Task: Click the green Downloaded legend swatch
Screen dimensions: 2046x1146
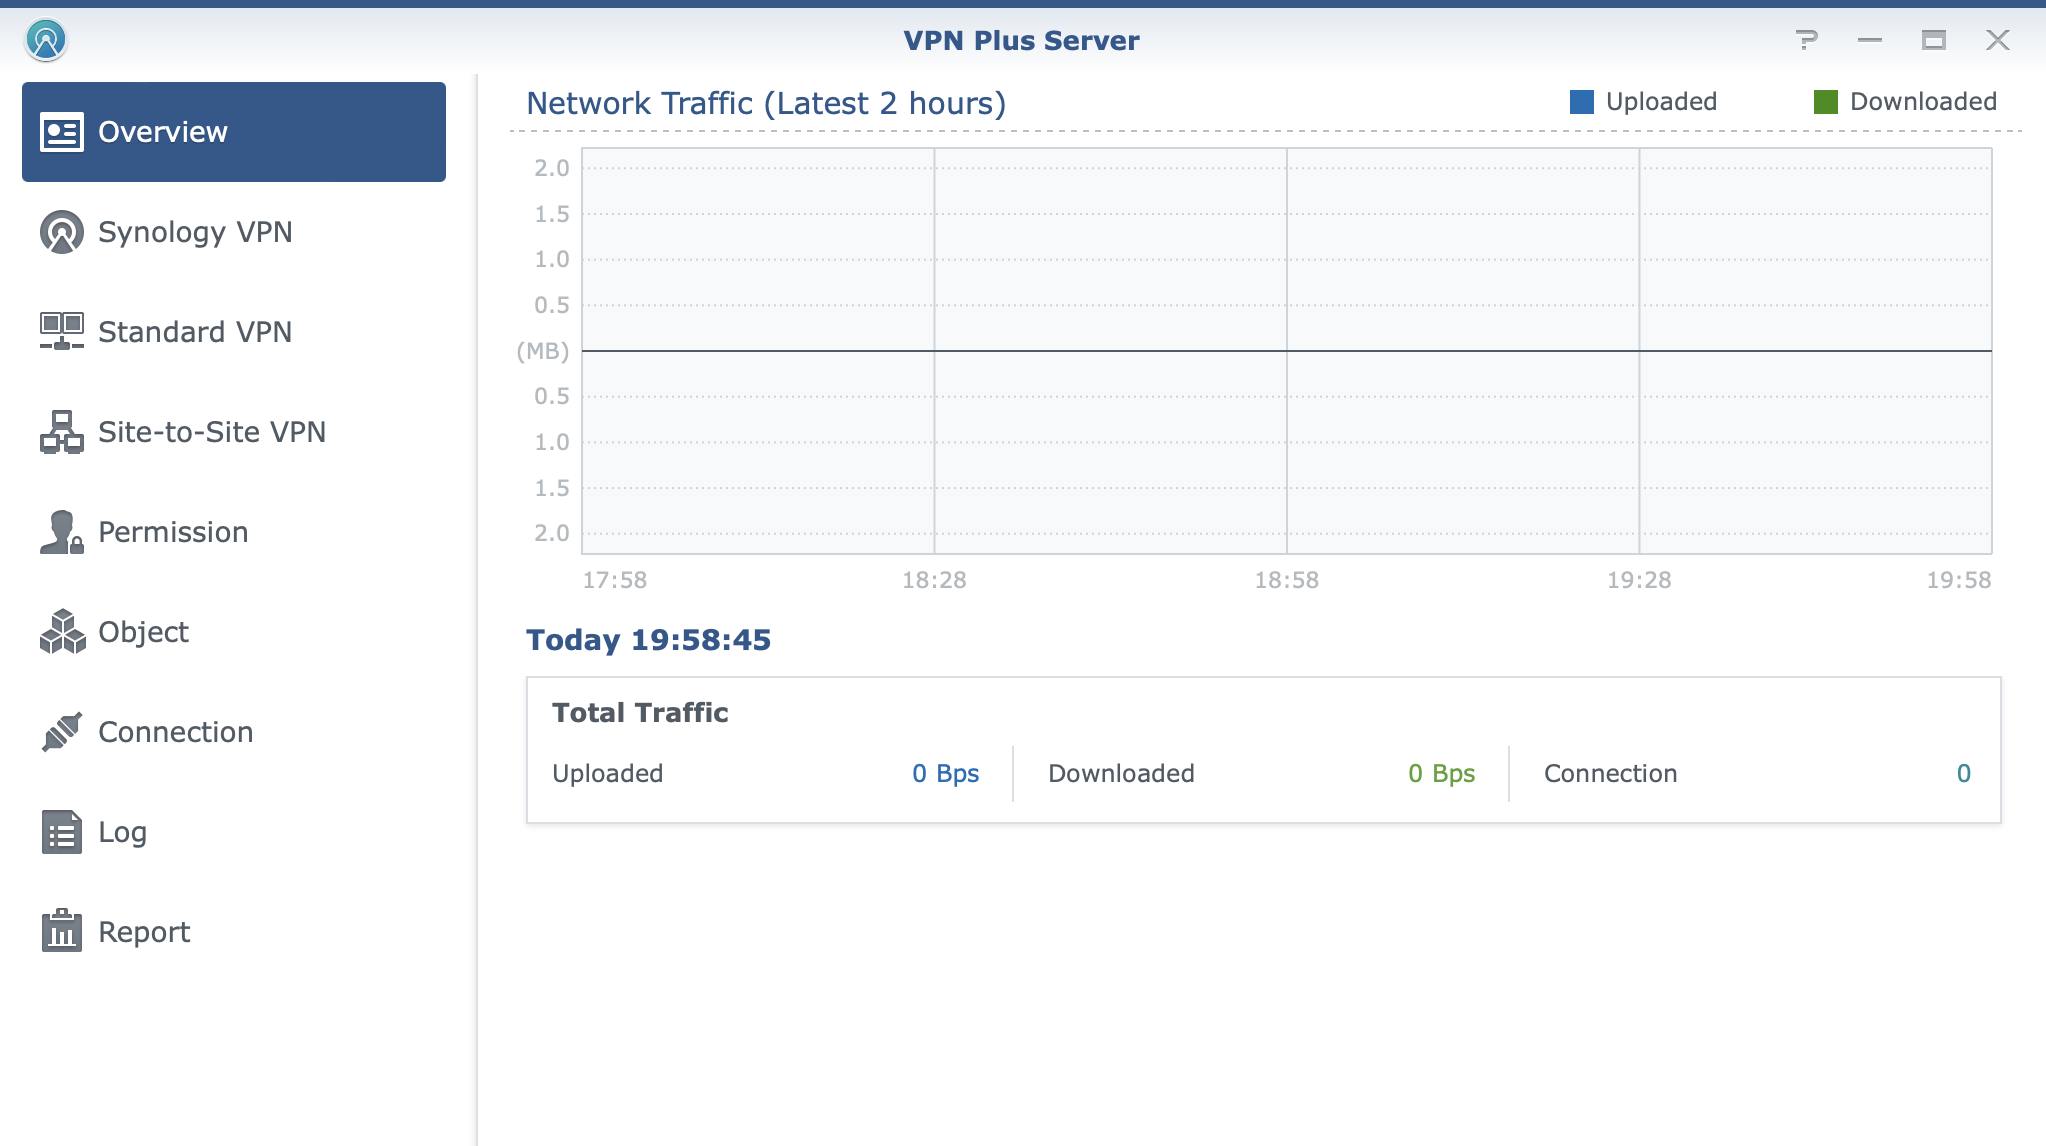Action: (1826, 102)
